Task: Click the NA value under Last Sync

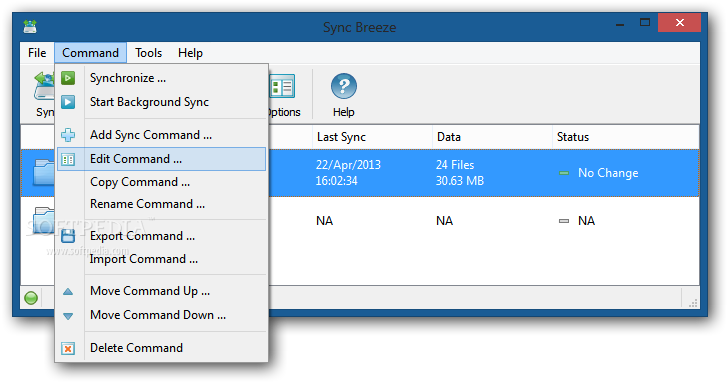Action: coord(325,221)
